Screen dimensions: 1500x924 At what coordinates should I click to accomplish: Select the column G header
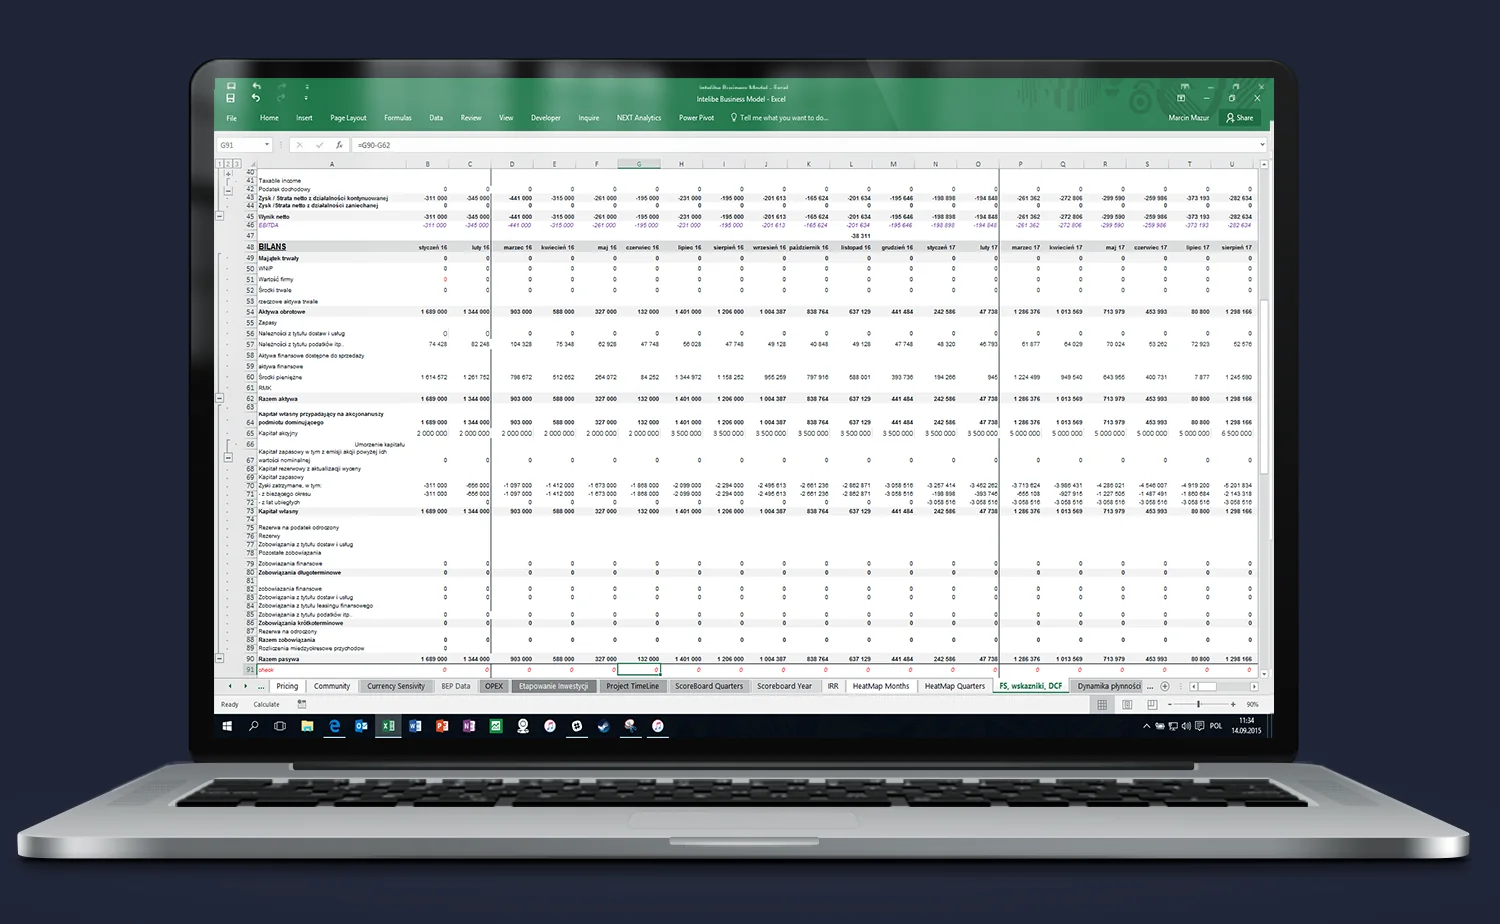[x=639, y=163]
